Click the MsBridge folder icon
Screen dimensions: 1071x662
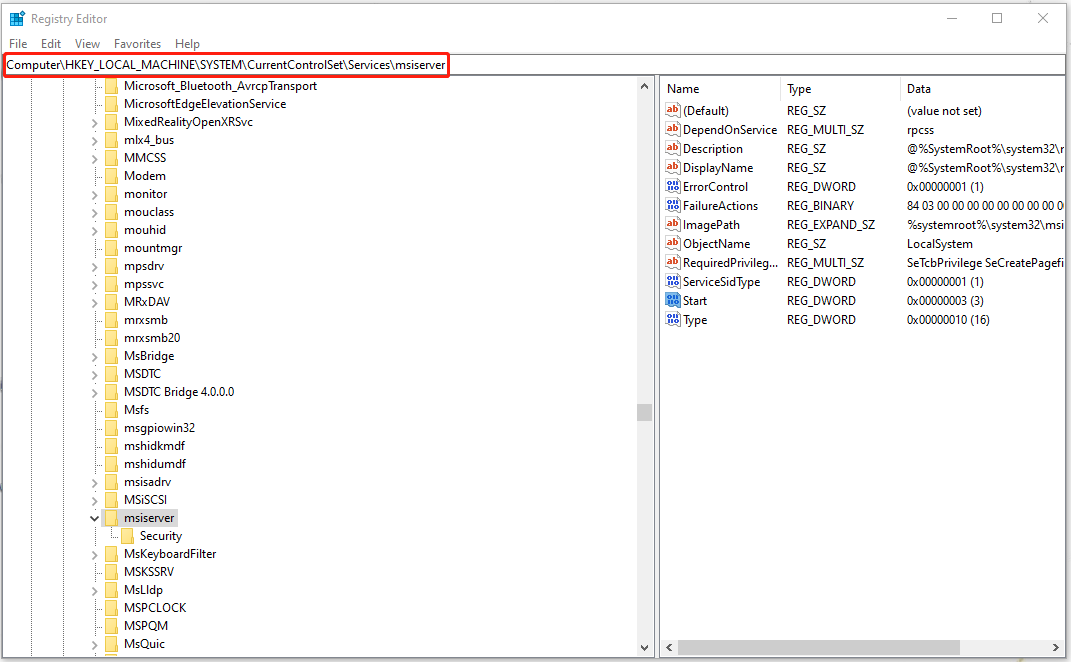point(111,356)
